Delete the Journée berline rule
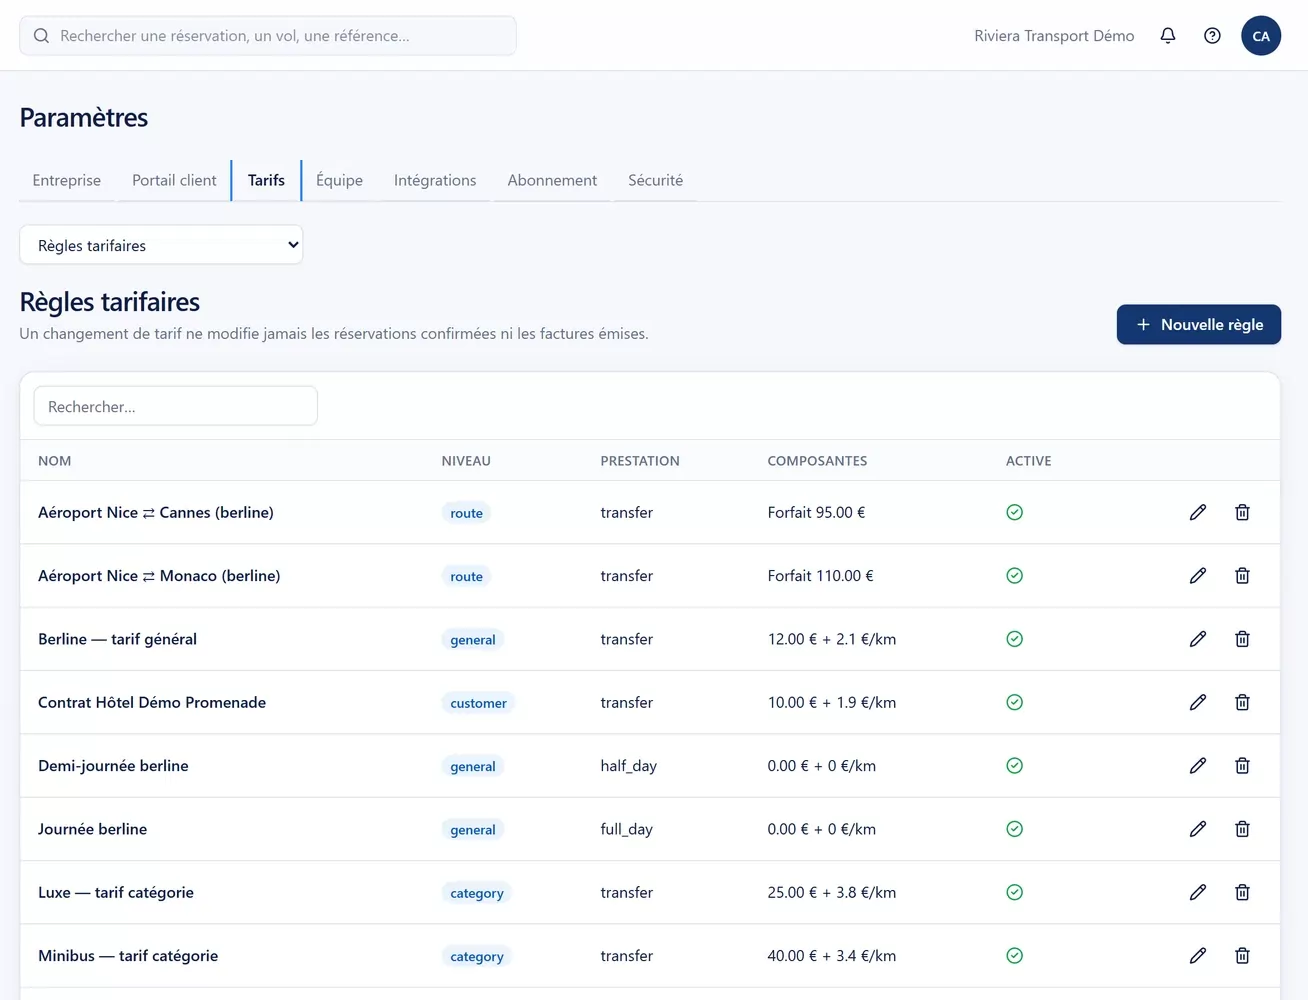The width and height of the screenshot is (1308, 1000). (1242, 829)
